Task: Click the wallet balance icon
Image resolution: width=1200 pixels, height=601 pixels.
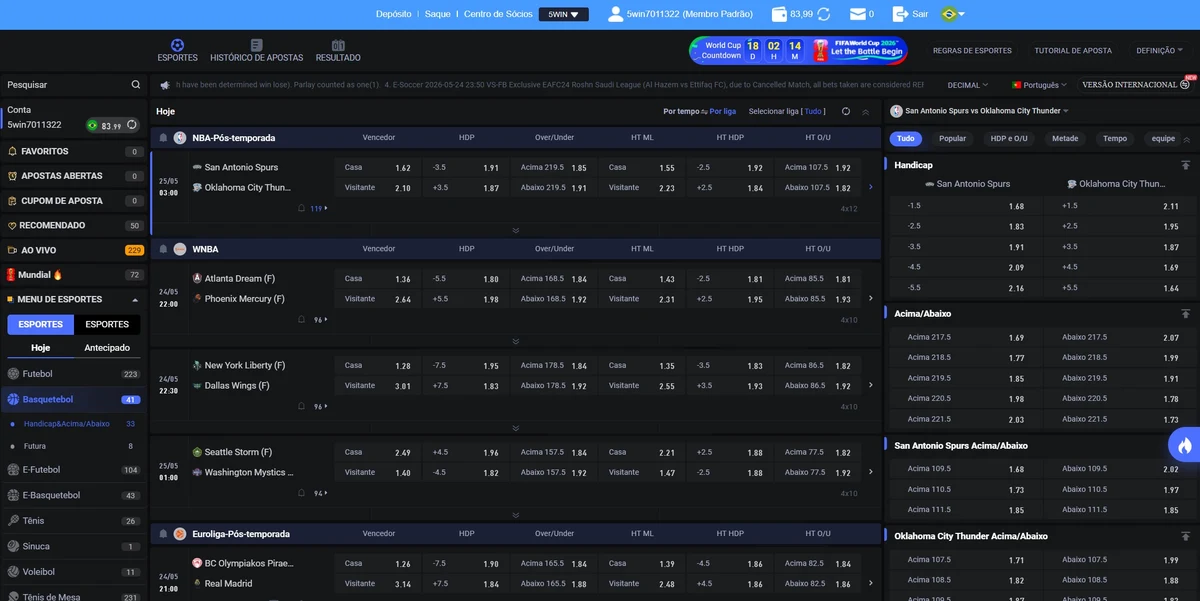Action: [780, 14]
